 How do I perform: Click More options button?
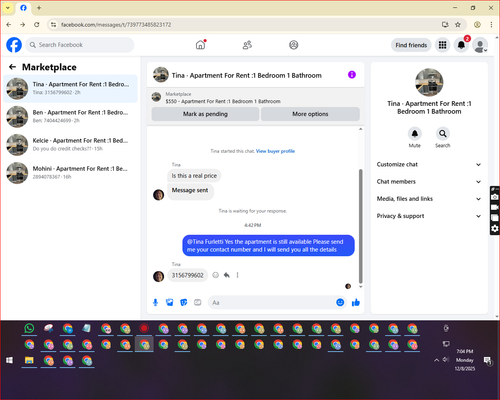(310, 114)
